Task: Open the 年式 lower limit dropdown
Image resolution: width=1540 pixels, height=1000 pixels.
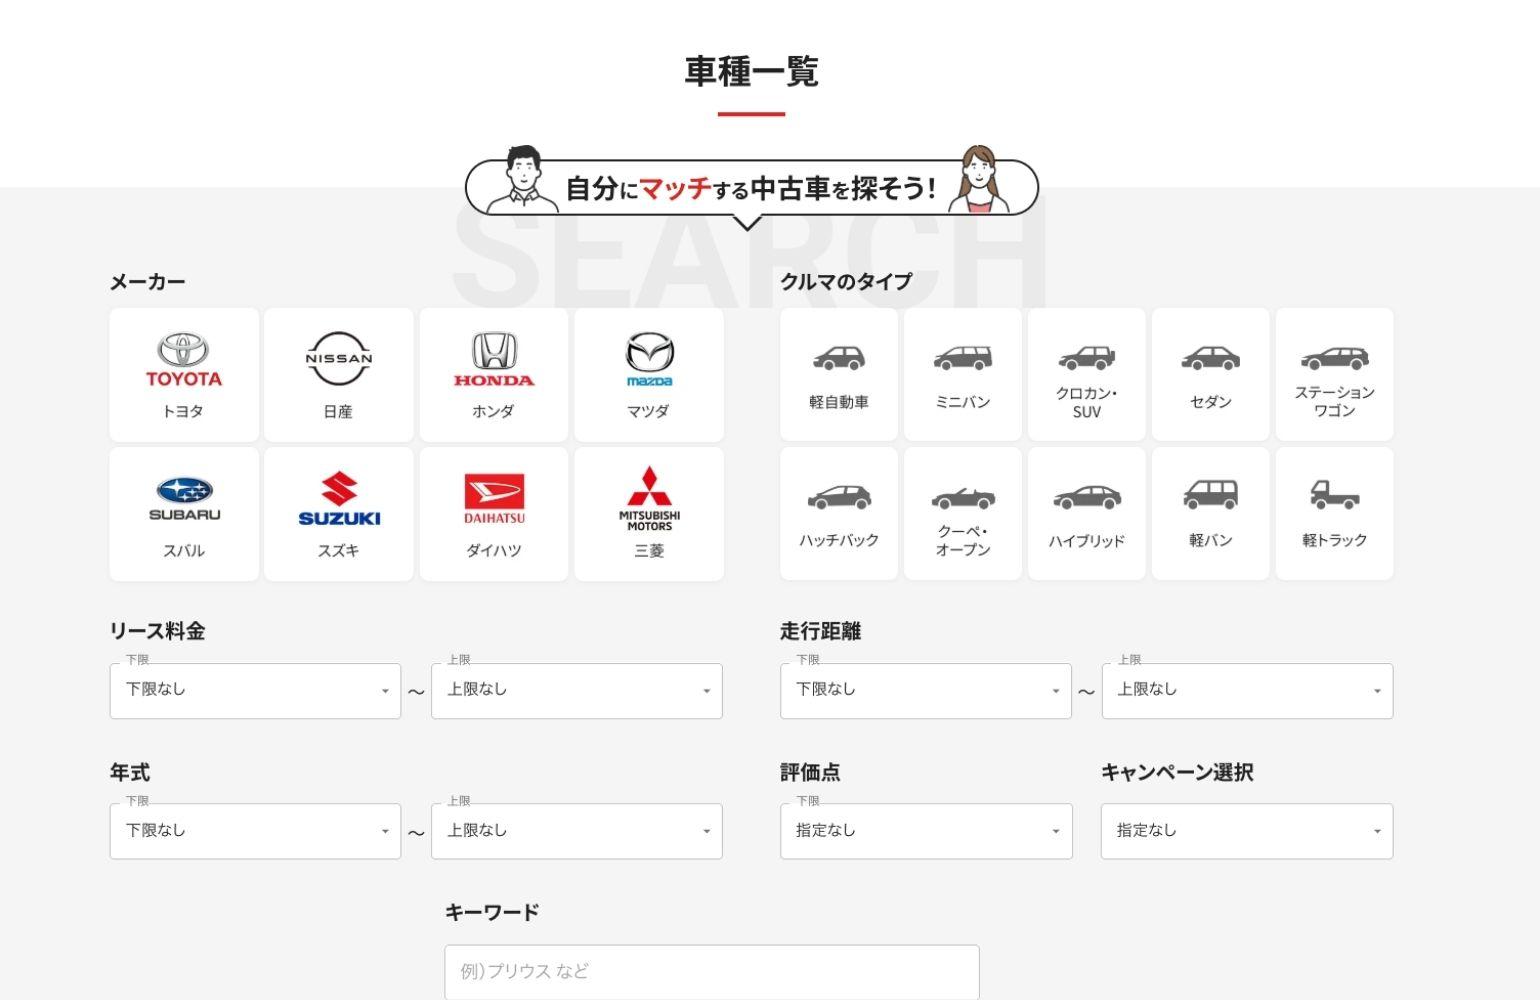Action: point(255,831)
